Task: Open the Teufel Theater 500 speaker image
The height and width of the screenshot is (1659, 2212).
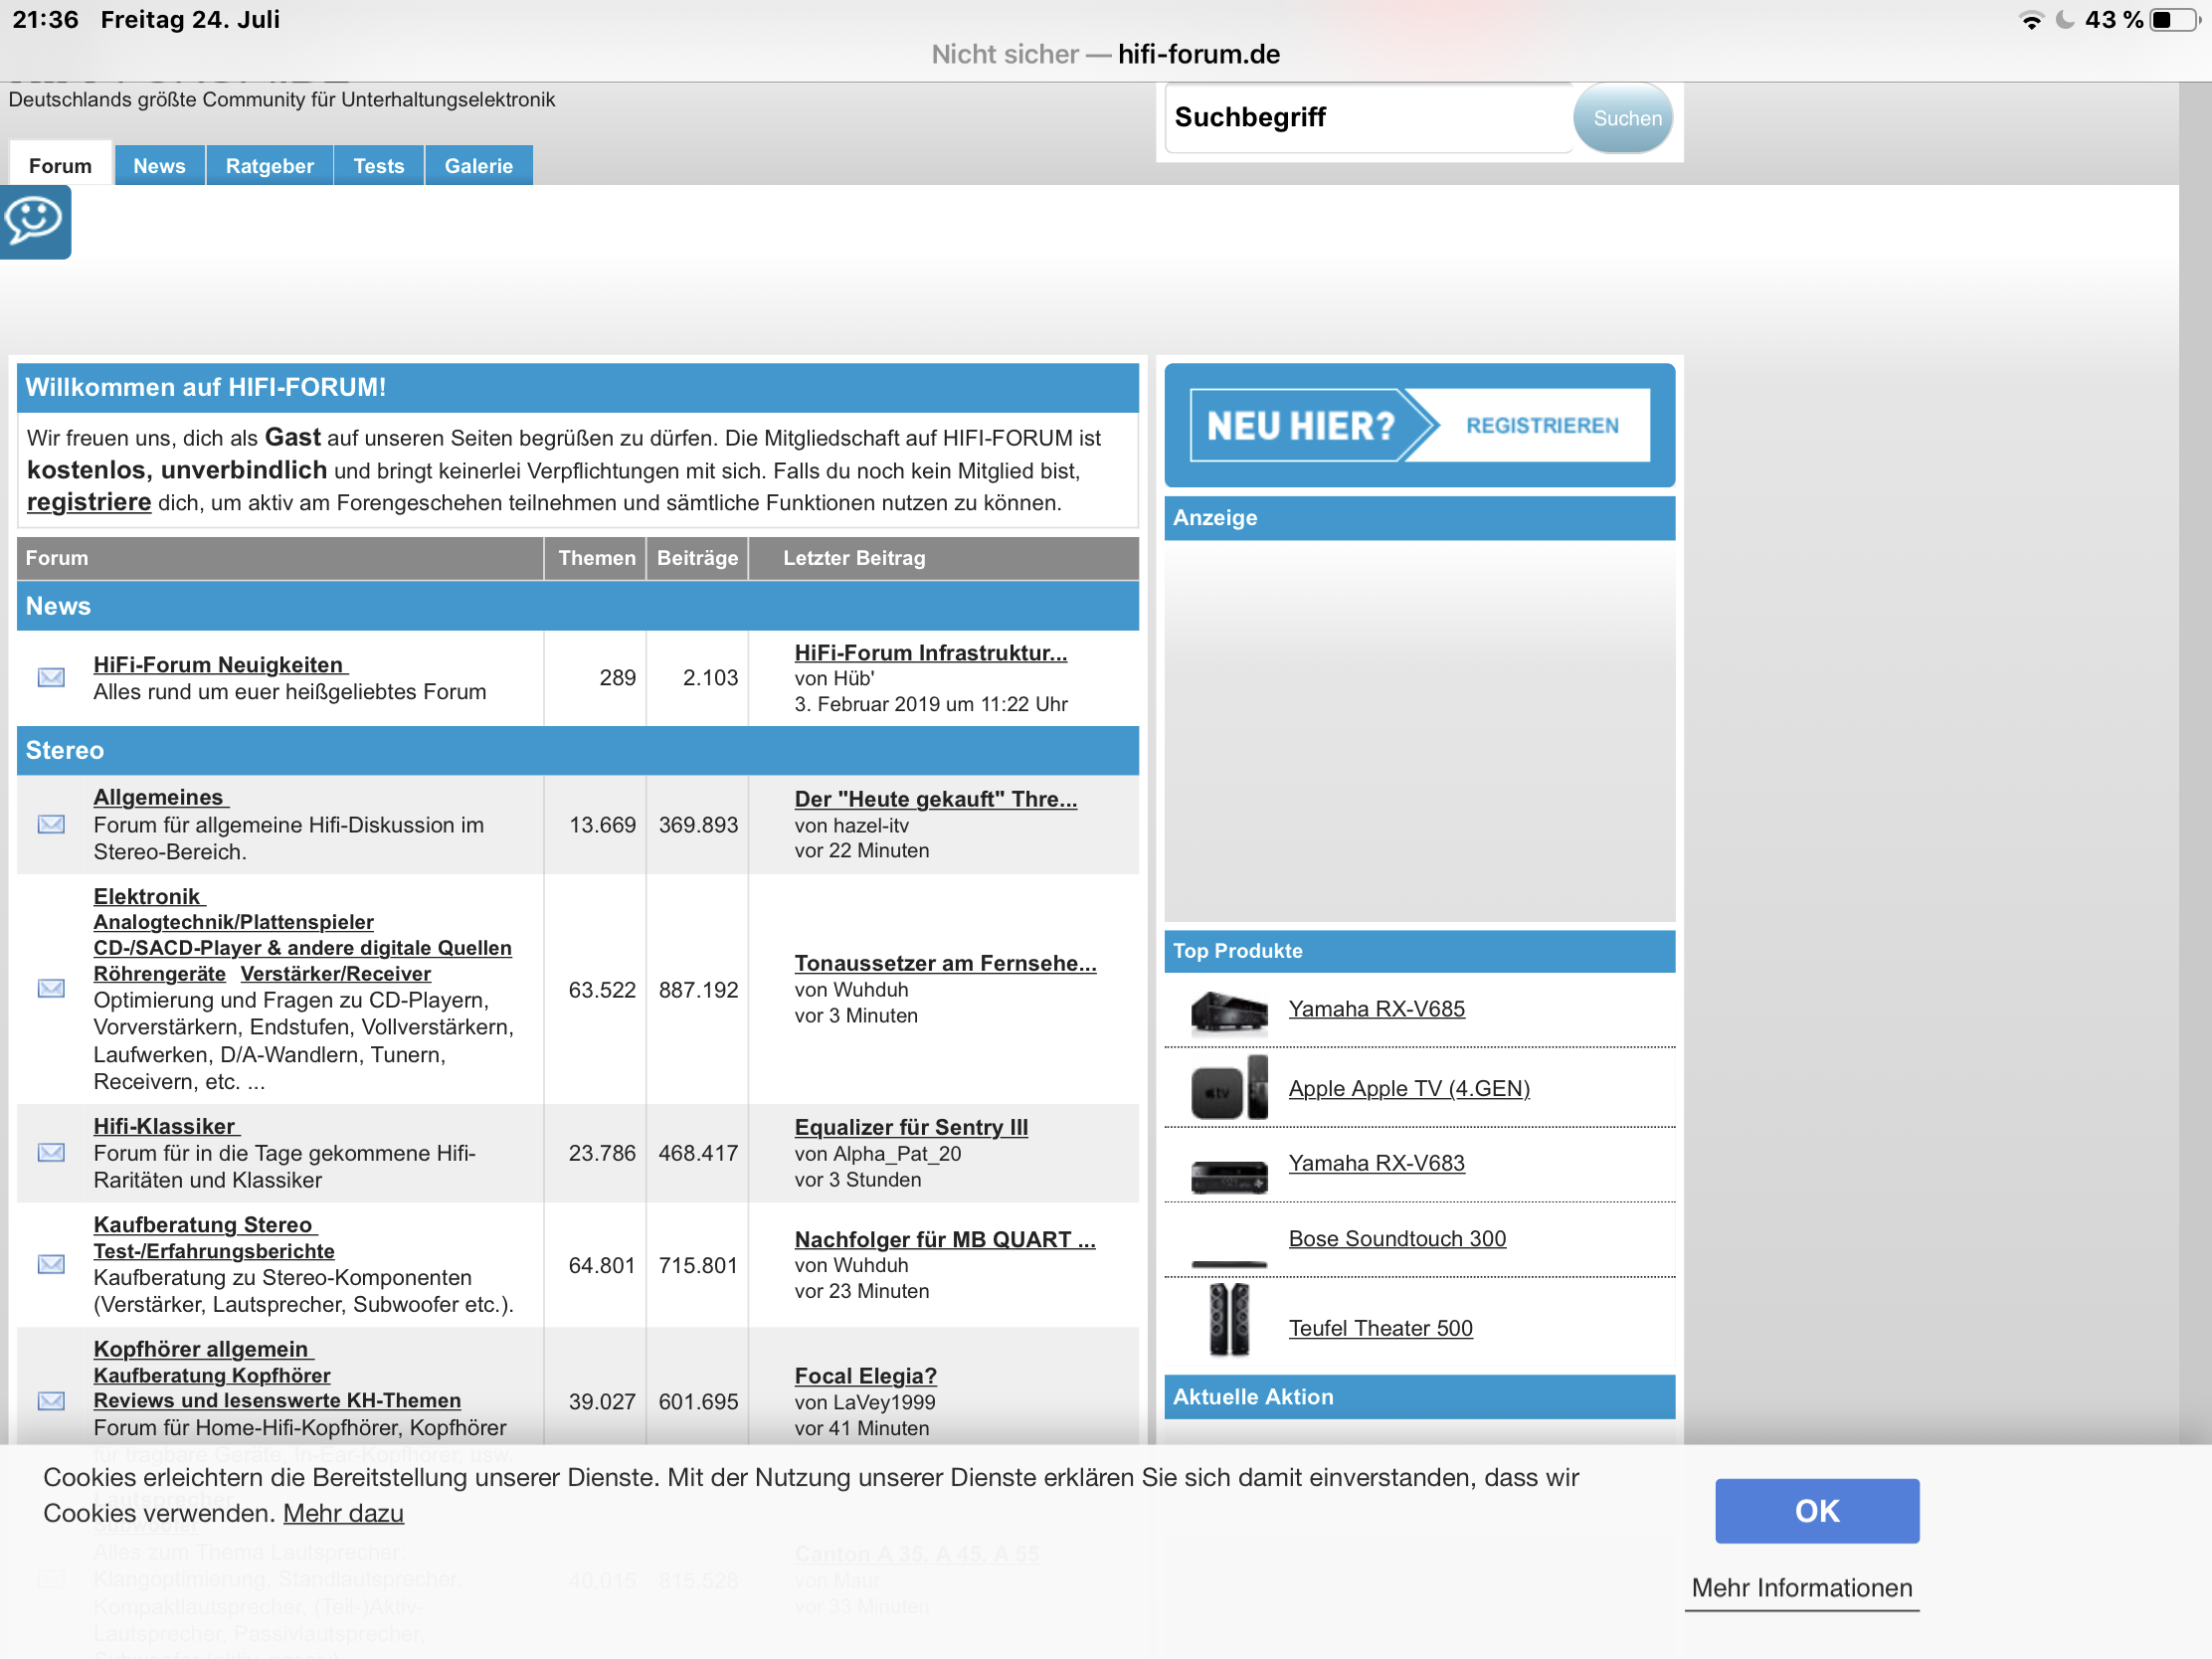Action: point(1229,1319)
